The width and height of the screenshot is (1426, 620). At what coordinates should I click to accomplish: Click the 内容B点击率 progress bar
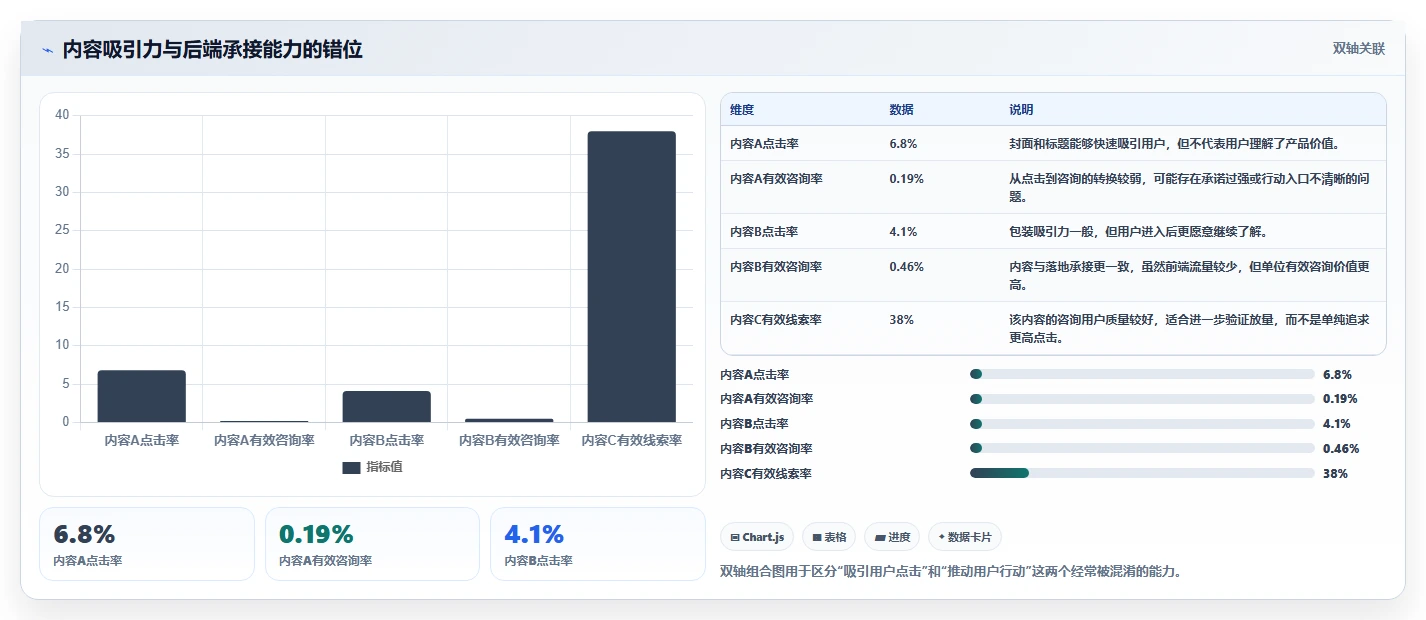[1142, 424]
